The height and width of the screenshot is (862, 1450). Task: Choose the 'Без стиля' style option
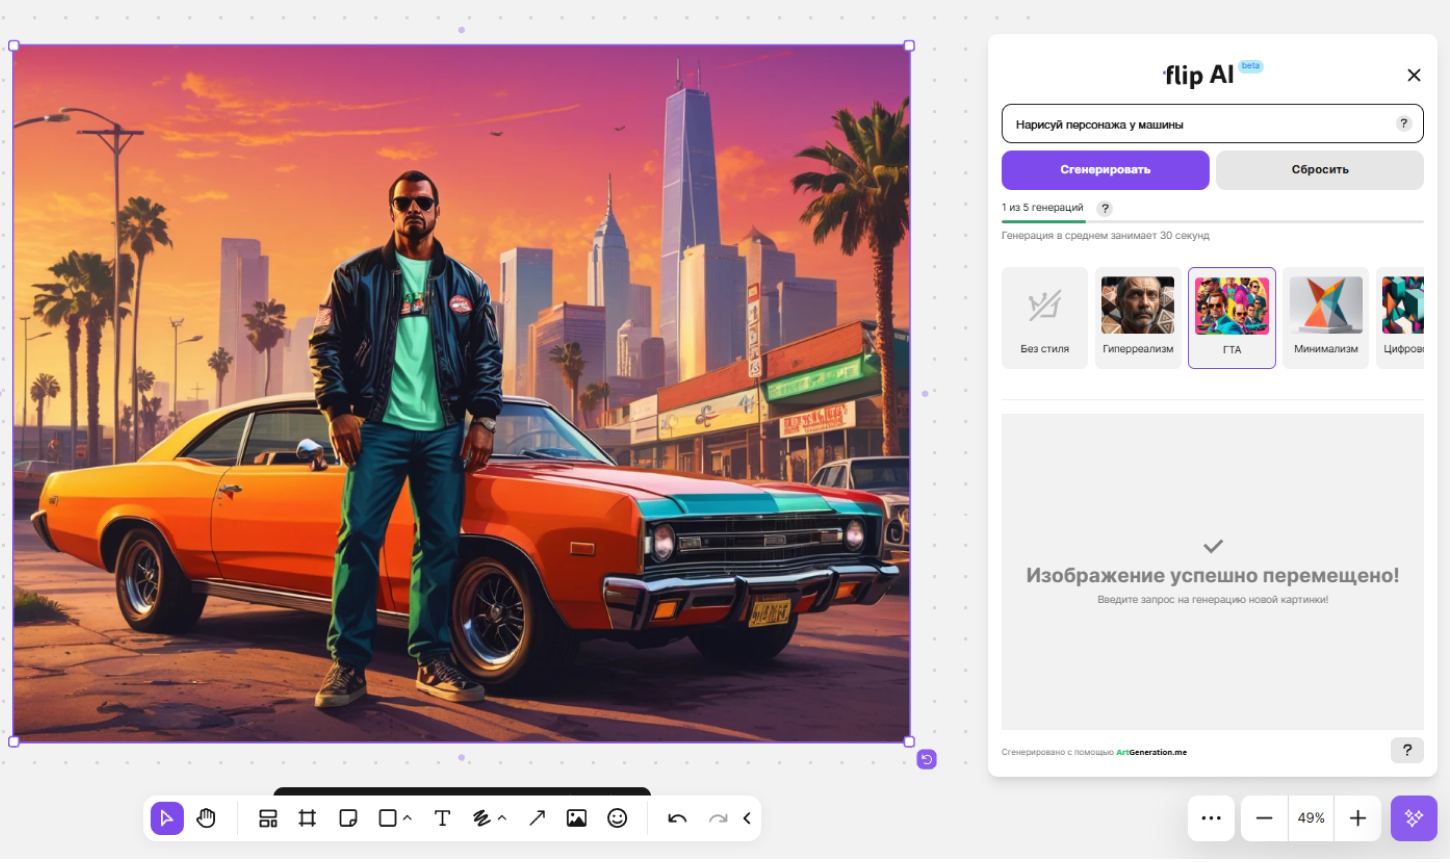(1045, 318)
